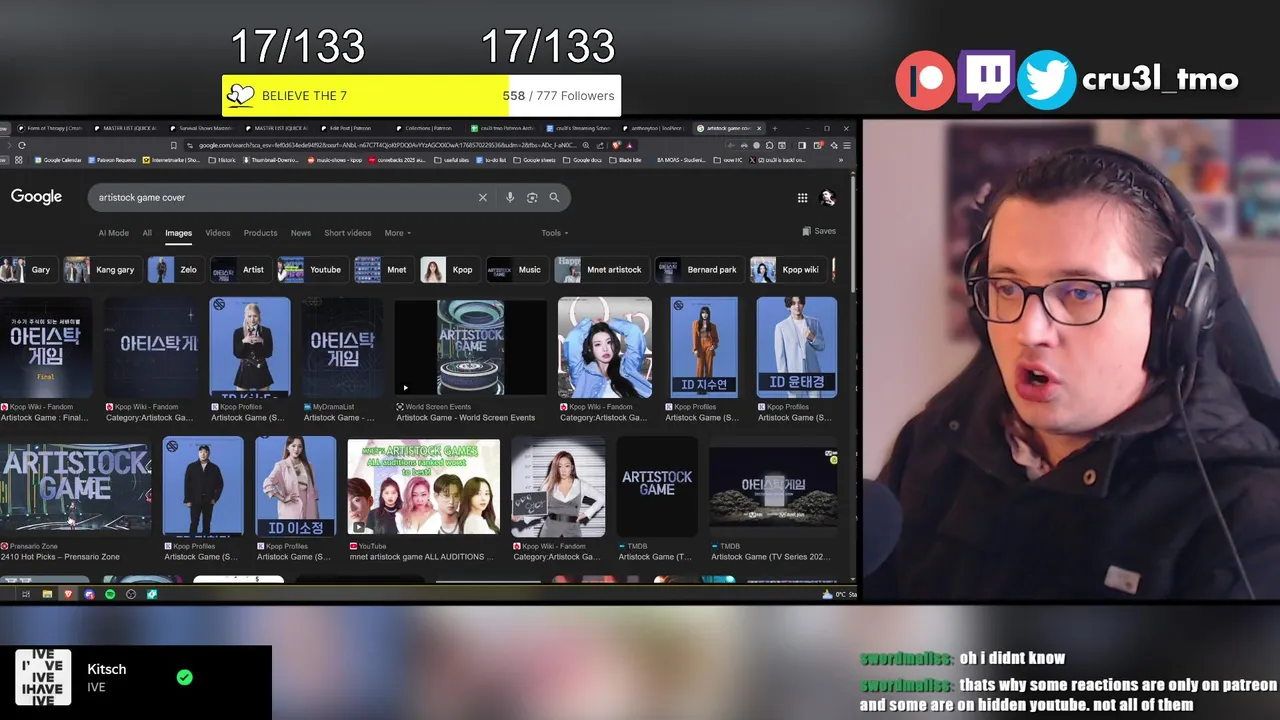Click the Google logo
Screen dimensions: 1280x720
click(36, 197)
